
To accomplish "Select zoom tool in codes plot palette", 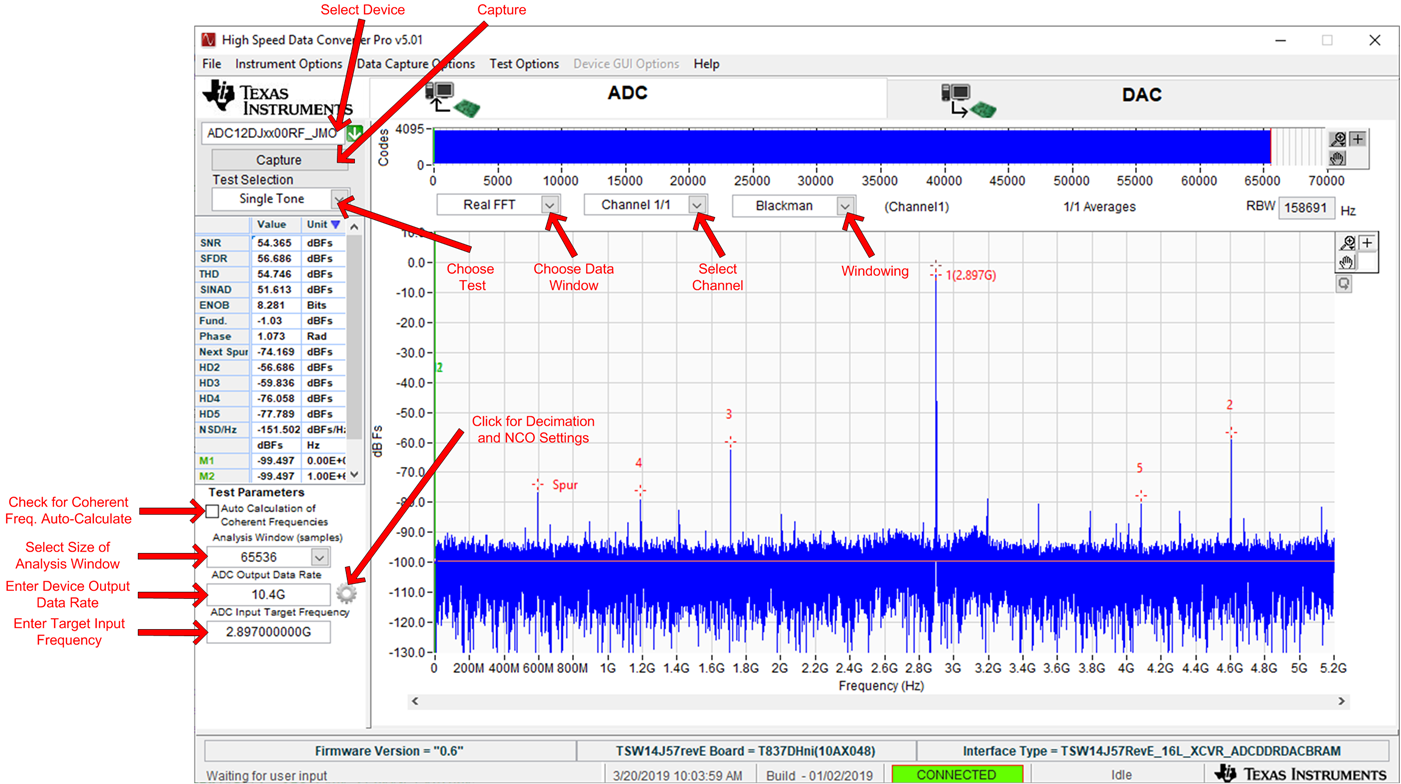I will [1338, 139].
